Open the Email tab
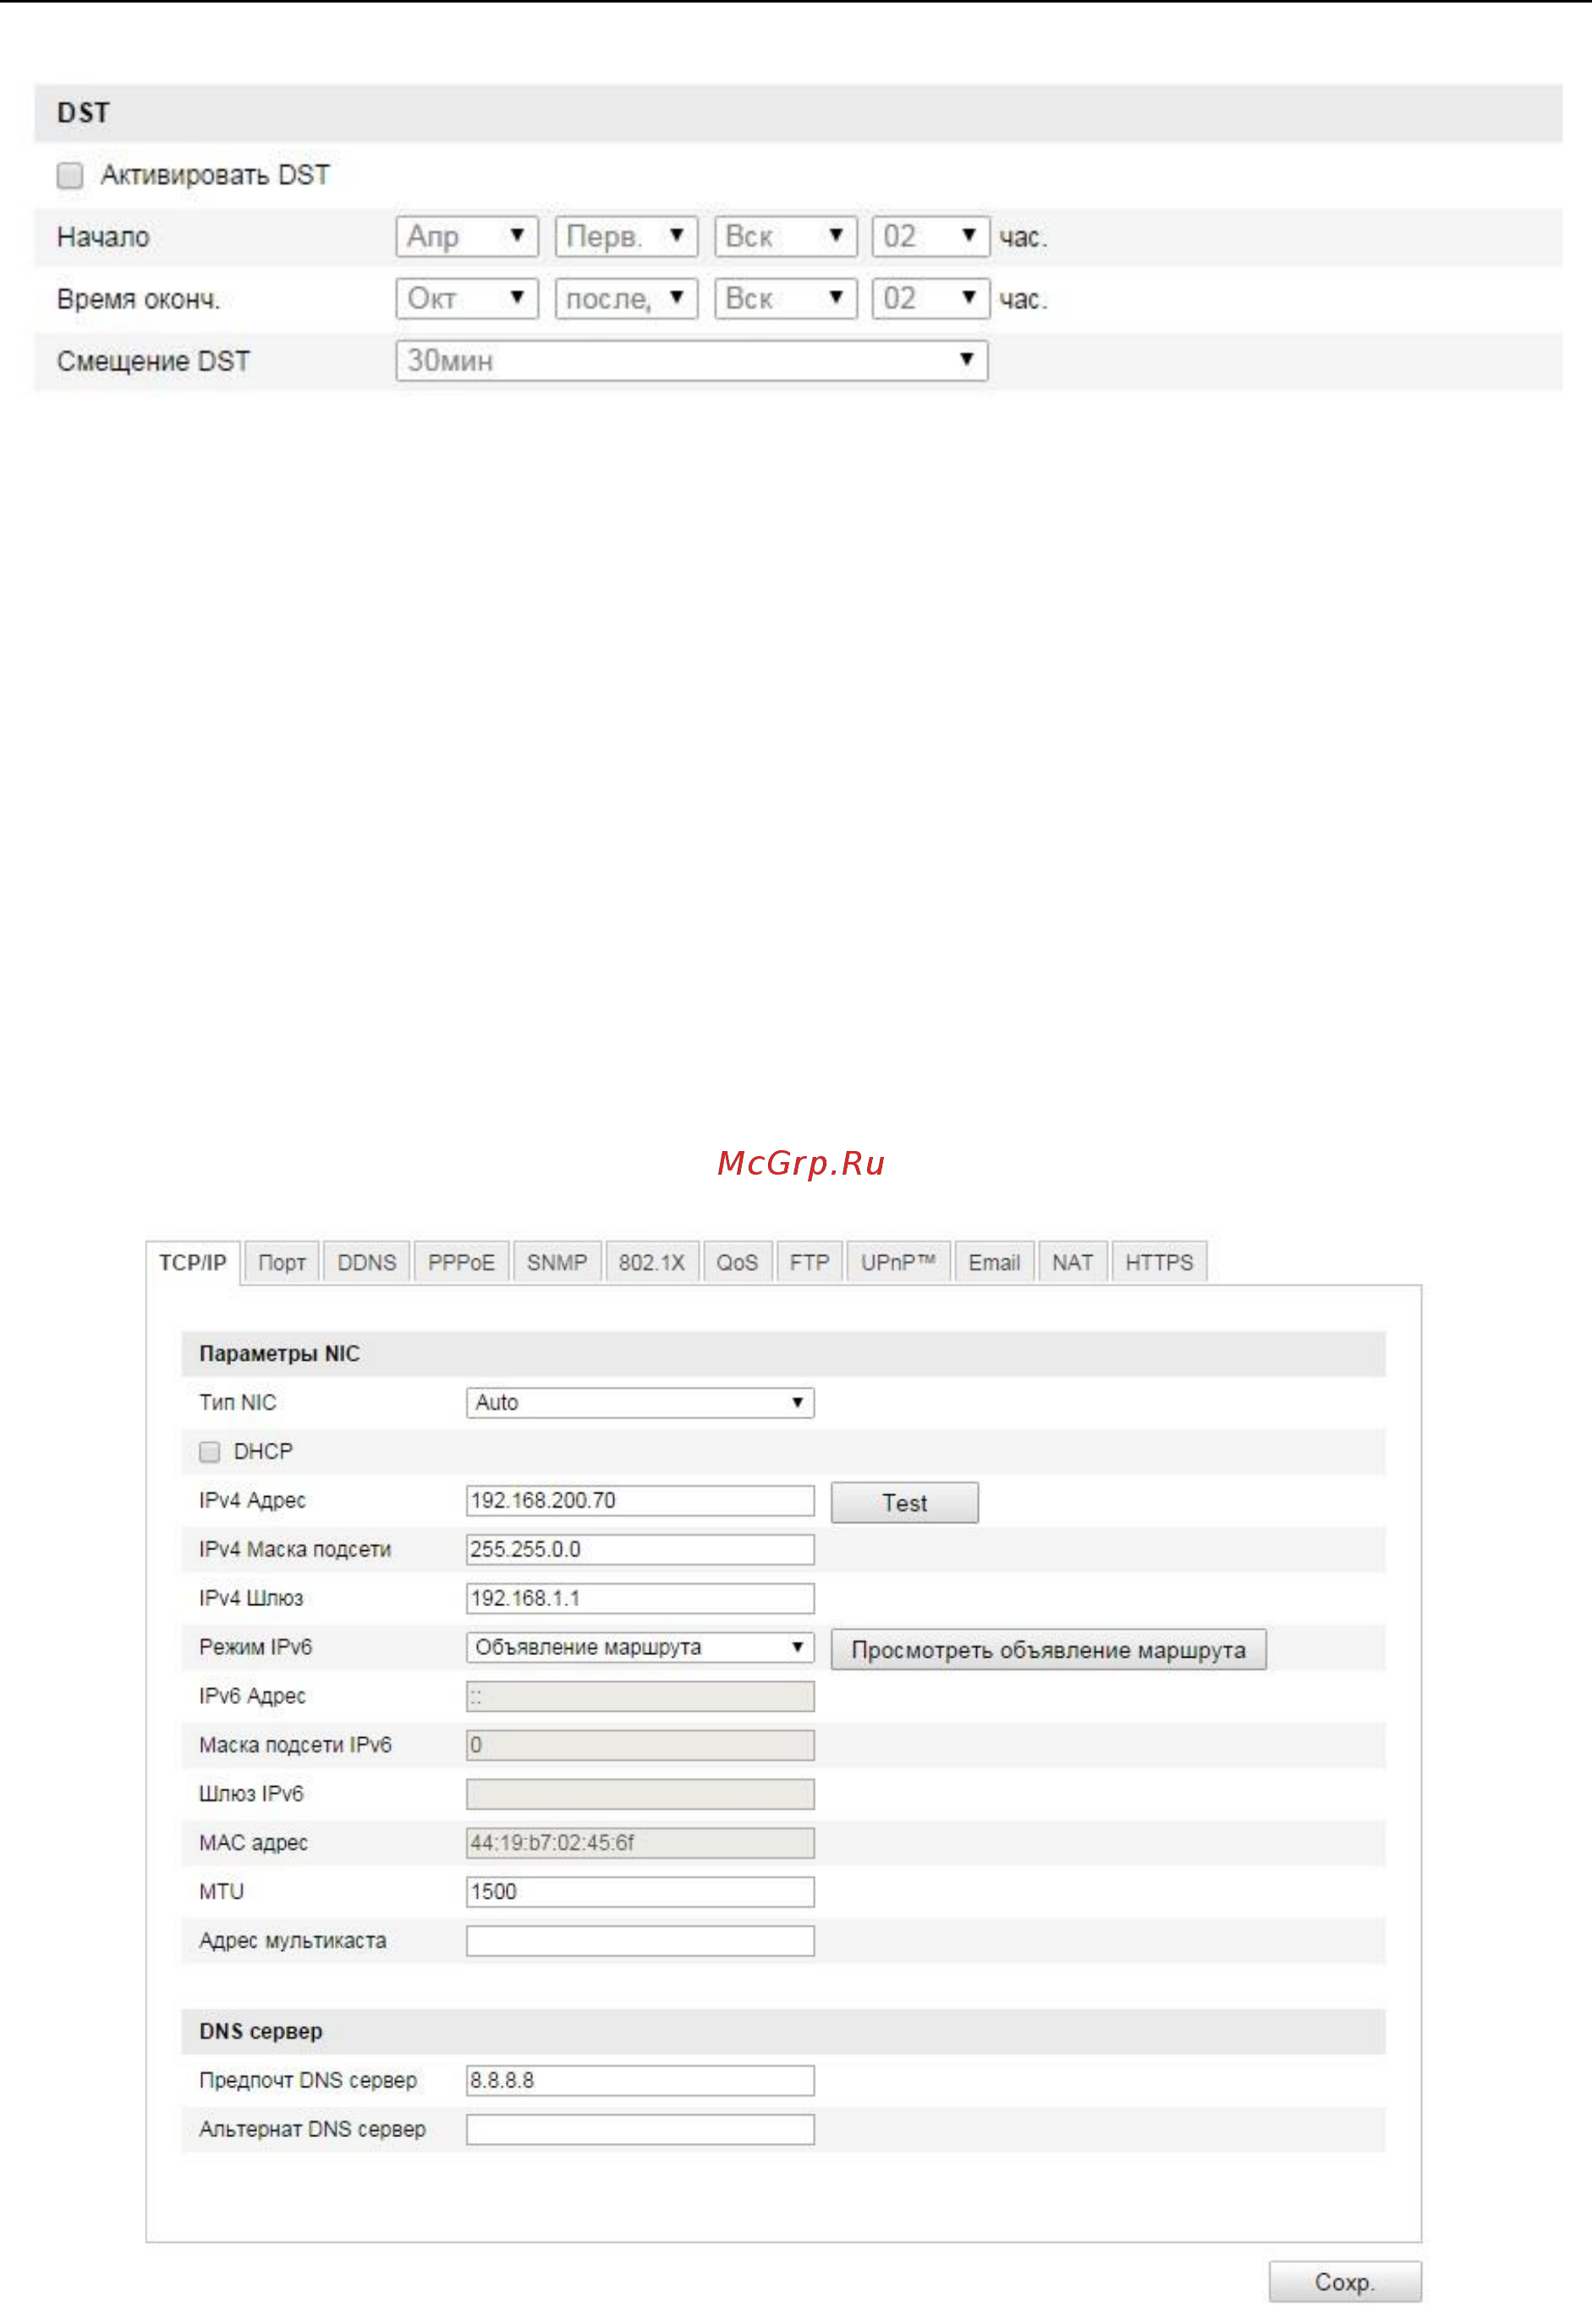The image size is (1592, 2324). [994, 1263]
